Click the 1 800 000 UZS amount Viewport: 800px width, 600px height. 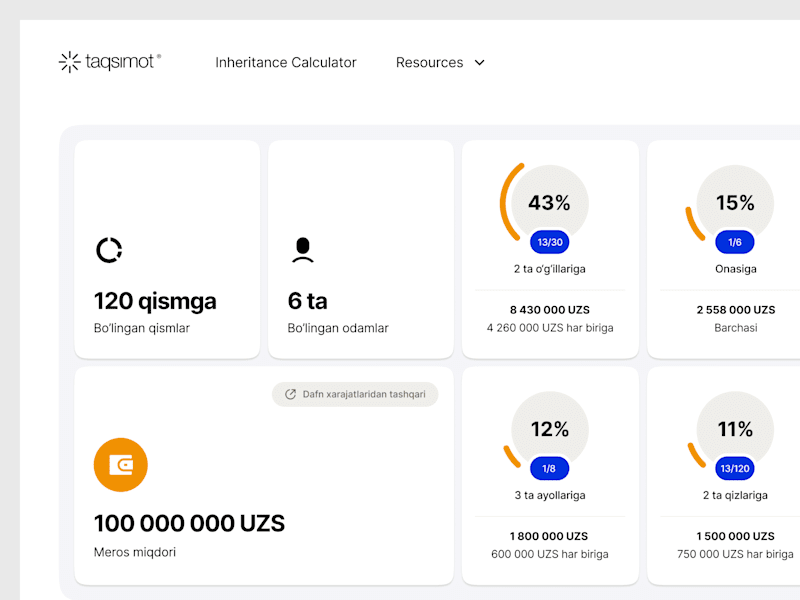pos(549,536)
